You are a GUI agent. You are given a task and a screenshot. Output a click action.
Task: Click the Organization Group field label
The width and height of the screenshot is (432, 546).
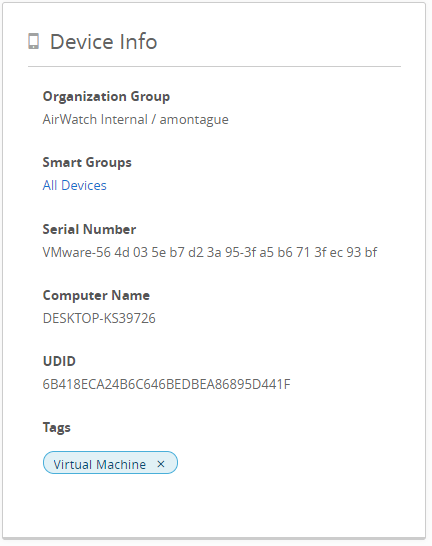106,96
